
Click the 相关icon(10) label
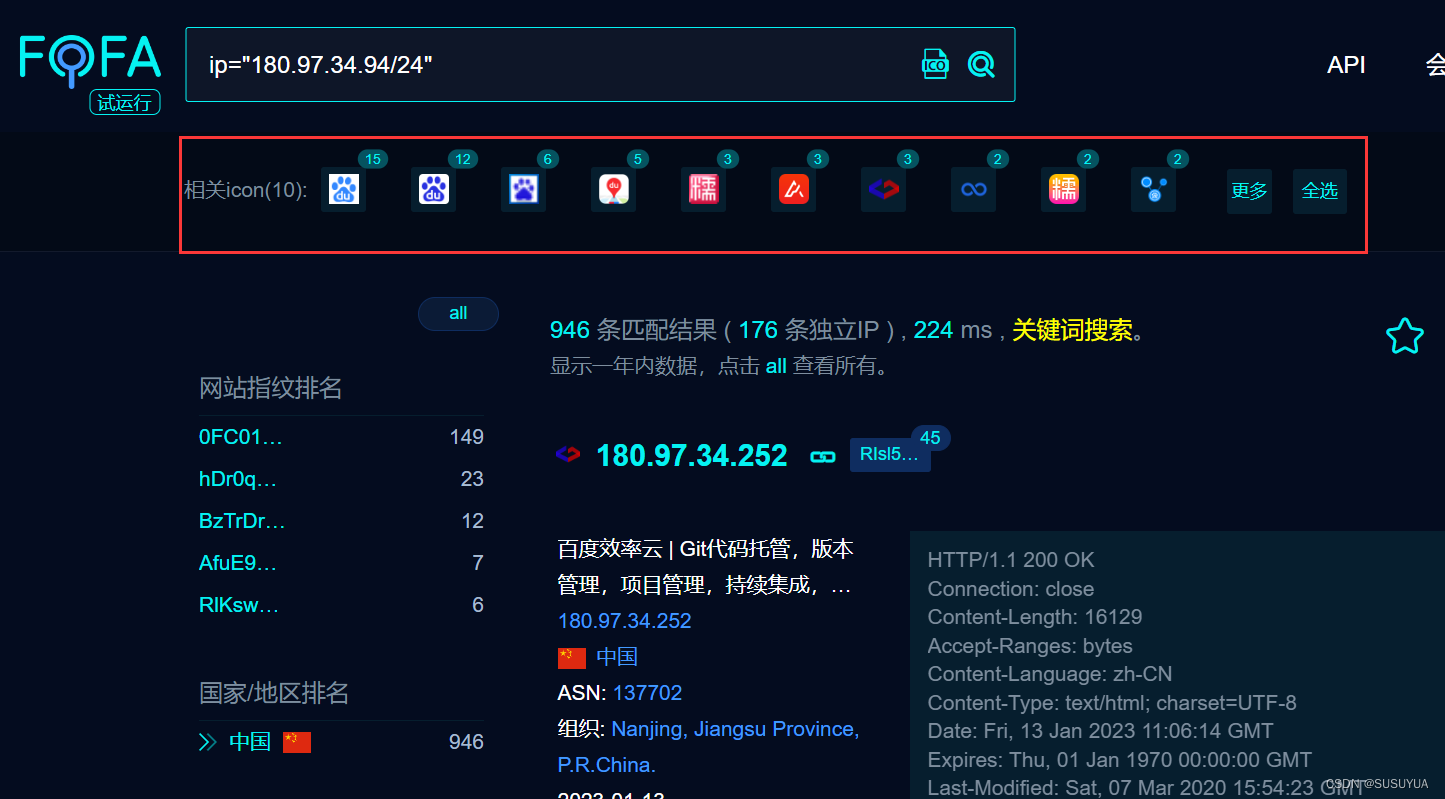(x=245, y=190)
